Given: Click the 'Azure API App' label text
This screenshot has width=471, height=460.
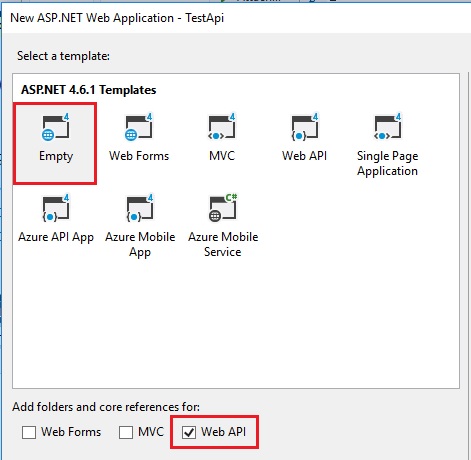Looking at the screenshot, I should (x=56, y=237).
